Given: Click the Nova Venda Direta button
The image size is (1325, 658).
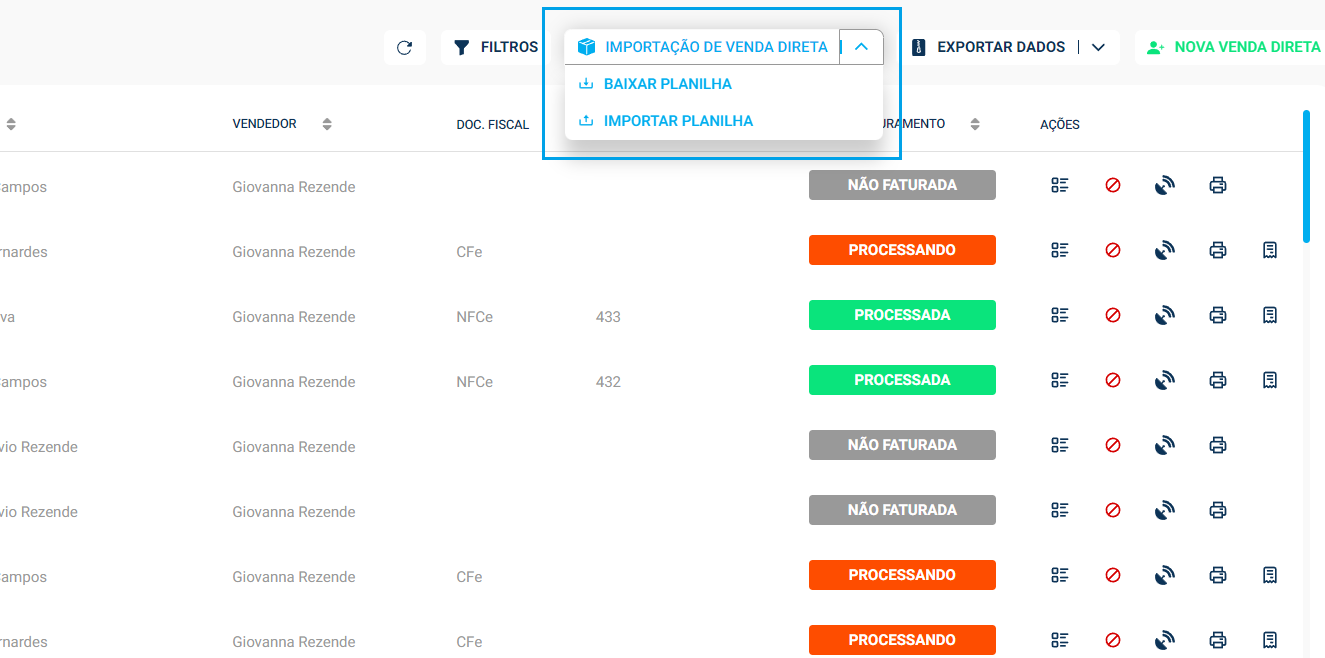Looking at the screenshot, I should (x=1233, y=48).
